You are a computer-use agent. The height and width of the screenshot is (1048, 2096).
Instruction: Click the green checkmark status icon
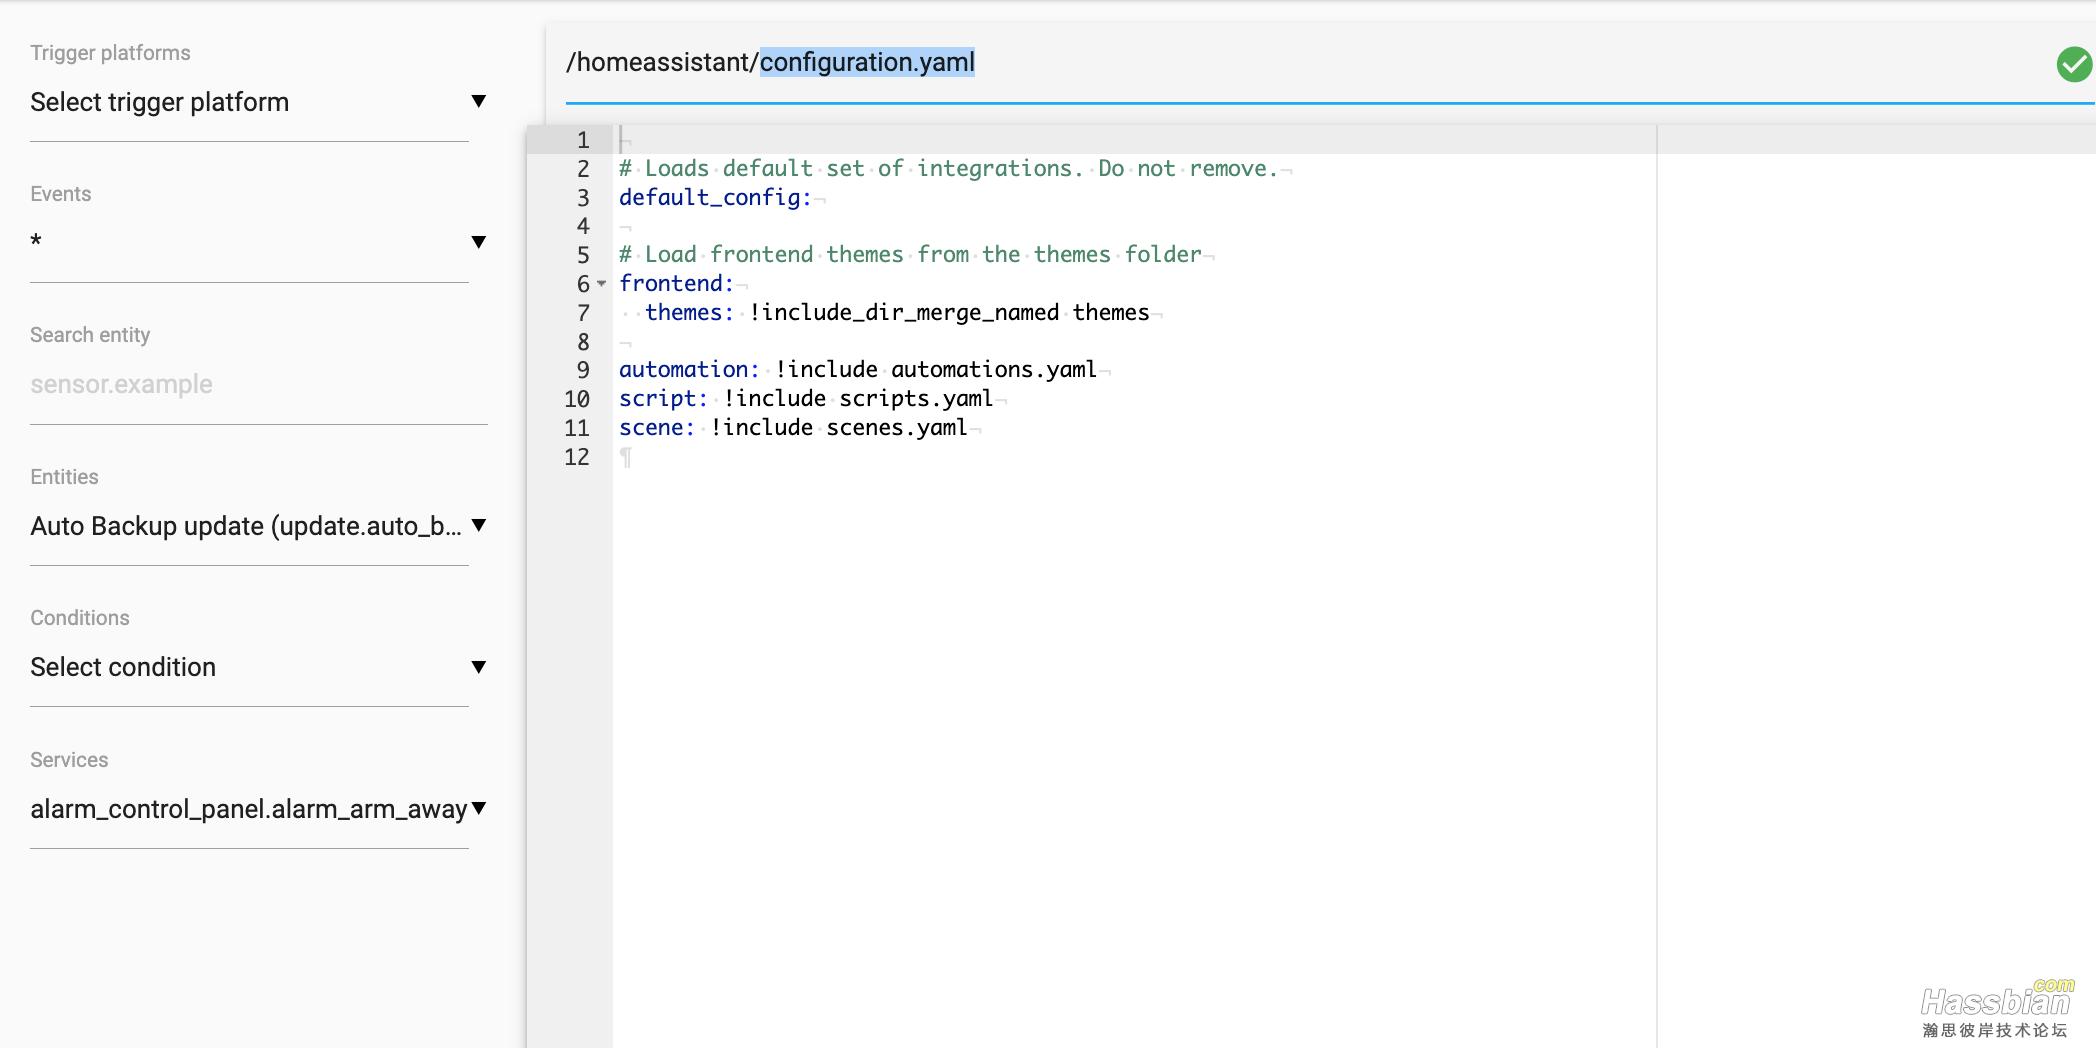pyautogui.click(x=2074, y=64)
